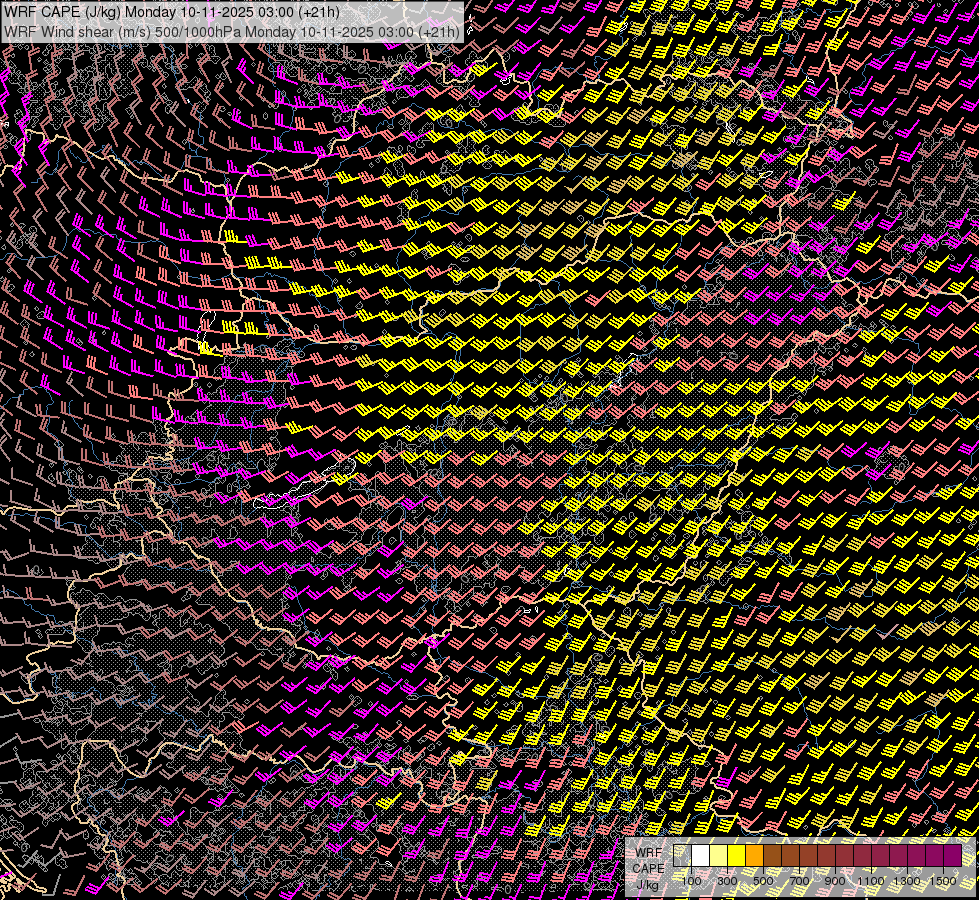Screen dimensions: 979x900
Task: Click the 900 label on the legend
Action: 835,880
